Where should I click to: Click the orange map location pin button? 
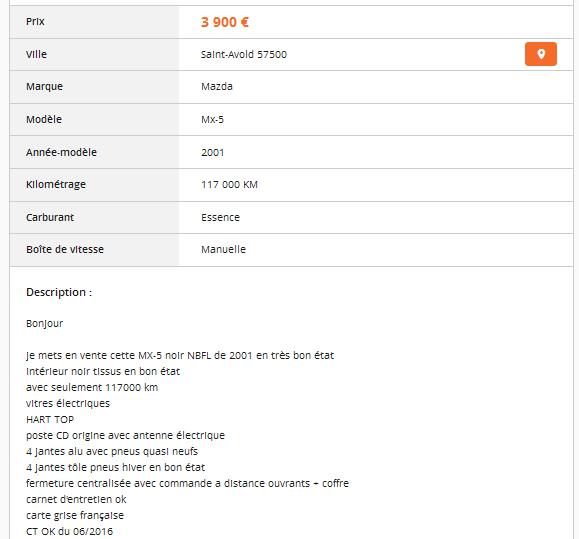pyautogui.click(x=541, y=54)
